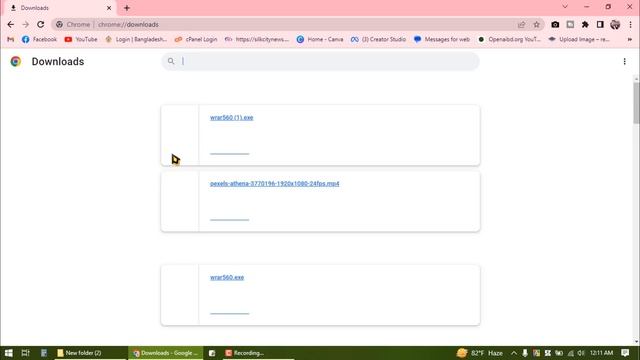Open the extensions puzzle icon
Viewport: 640px width, 360px height.
coord(585,24)
